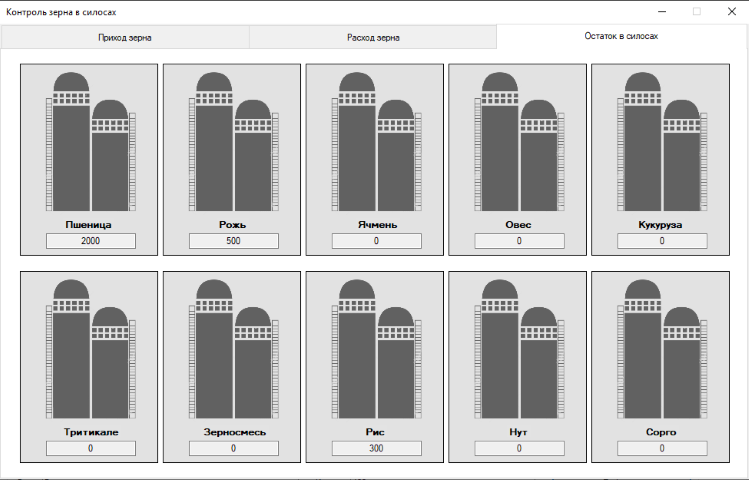Select the Ячмень silo image
The width and height of the screenshot is (749, 480).
pos(376,142)
